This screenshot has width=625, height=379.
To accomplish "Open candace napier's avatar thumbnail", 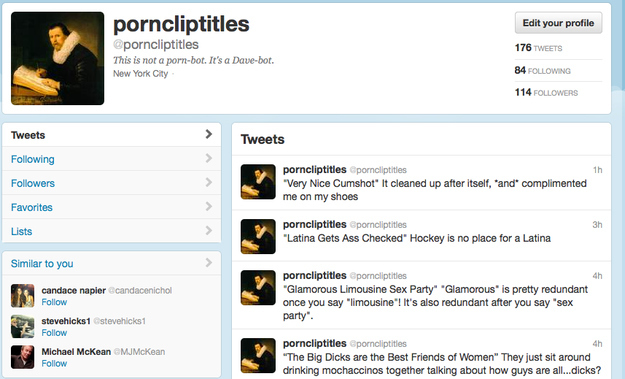I will [x=22, y=296].
